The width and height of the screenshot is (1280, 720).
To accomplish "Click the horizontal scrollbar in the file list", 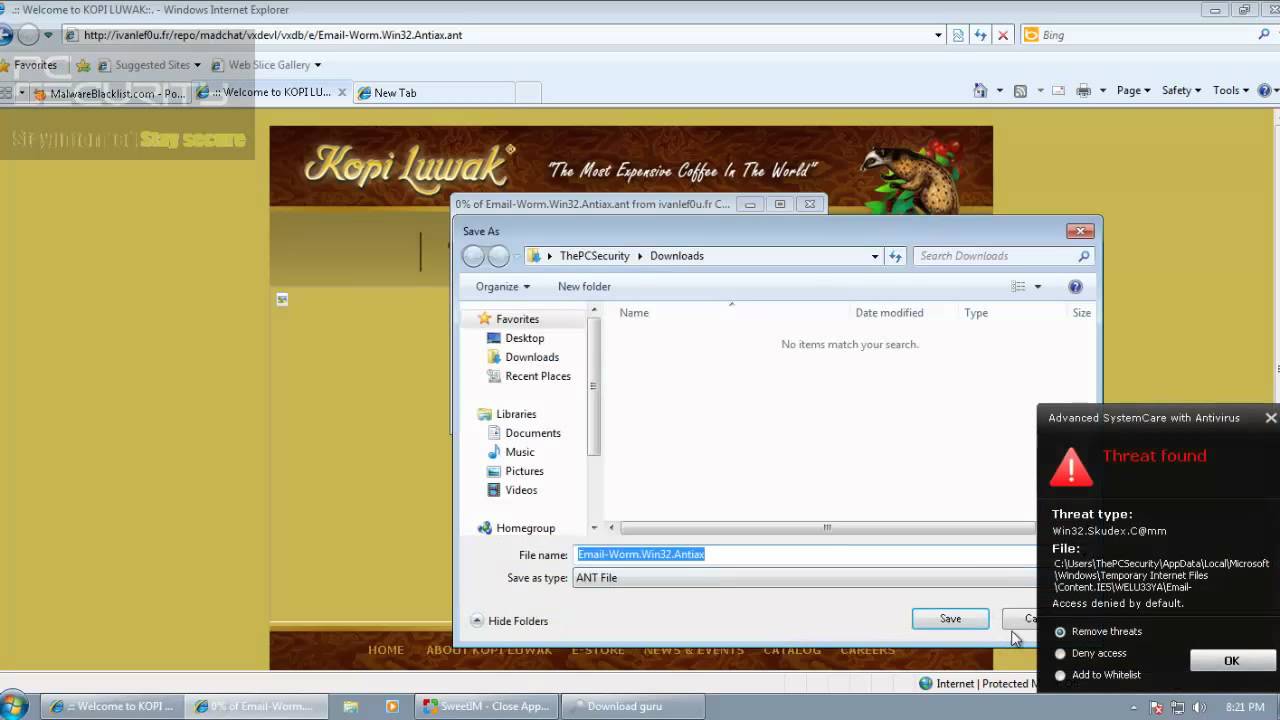I will pos(826,528).
